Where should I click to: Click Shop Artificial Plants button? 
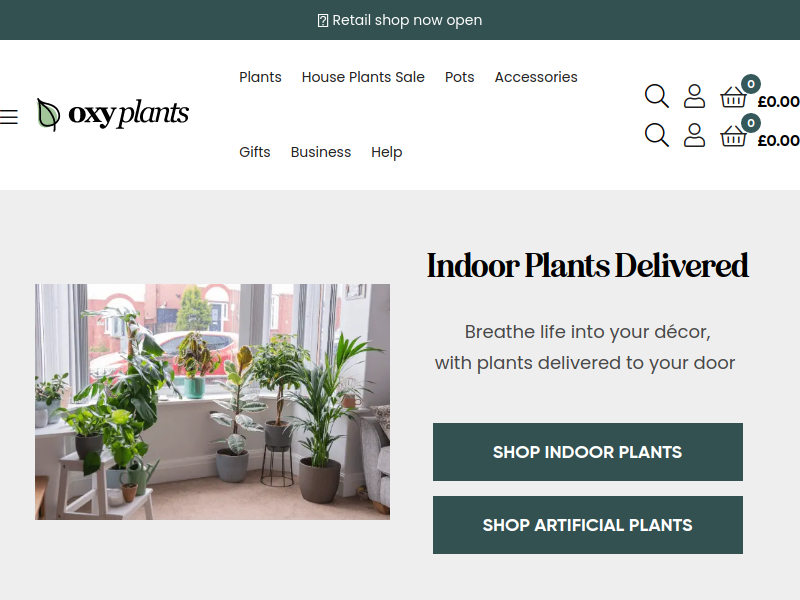pyautogui.click(x=588, y=525)
